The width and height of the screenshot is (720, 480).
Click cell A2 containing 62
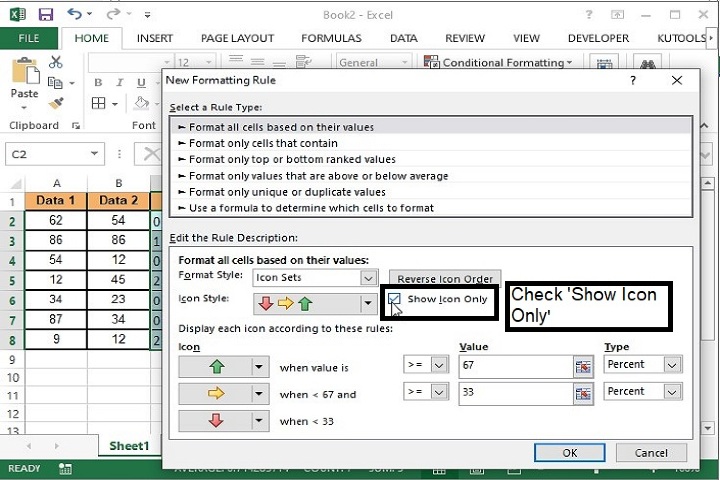(x=56, y=220)
